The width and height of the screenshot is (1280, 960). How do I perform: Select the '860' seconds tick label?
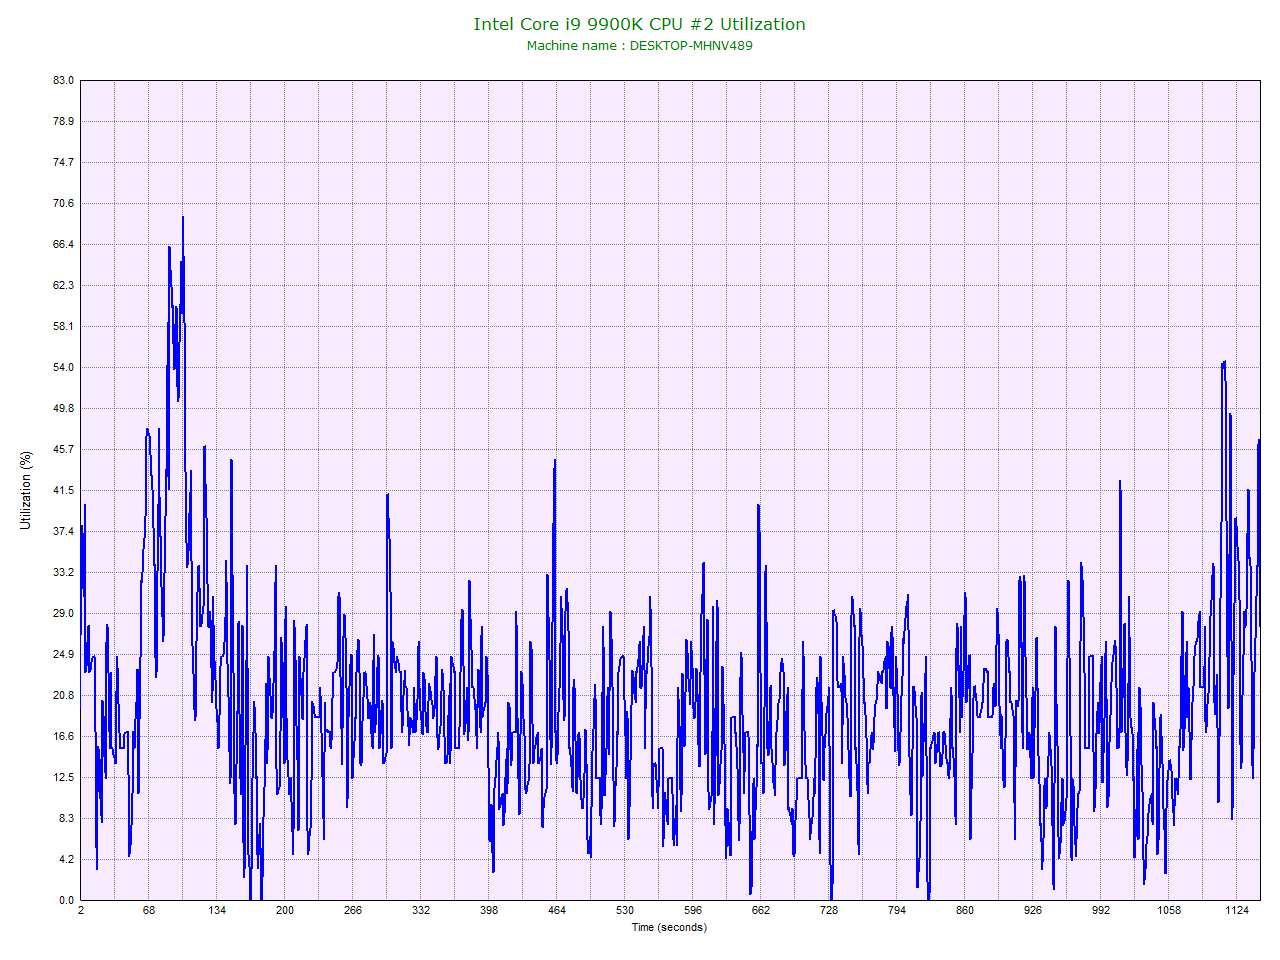pyautogui.click(x=965, y=911)
